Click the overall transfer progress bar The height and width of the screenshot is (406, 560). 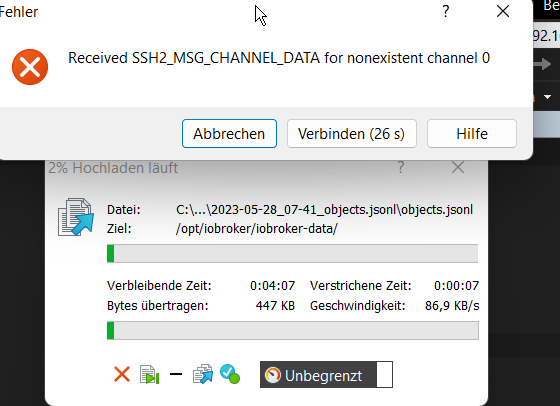[x=292, y=330]
